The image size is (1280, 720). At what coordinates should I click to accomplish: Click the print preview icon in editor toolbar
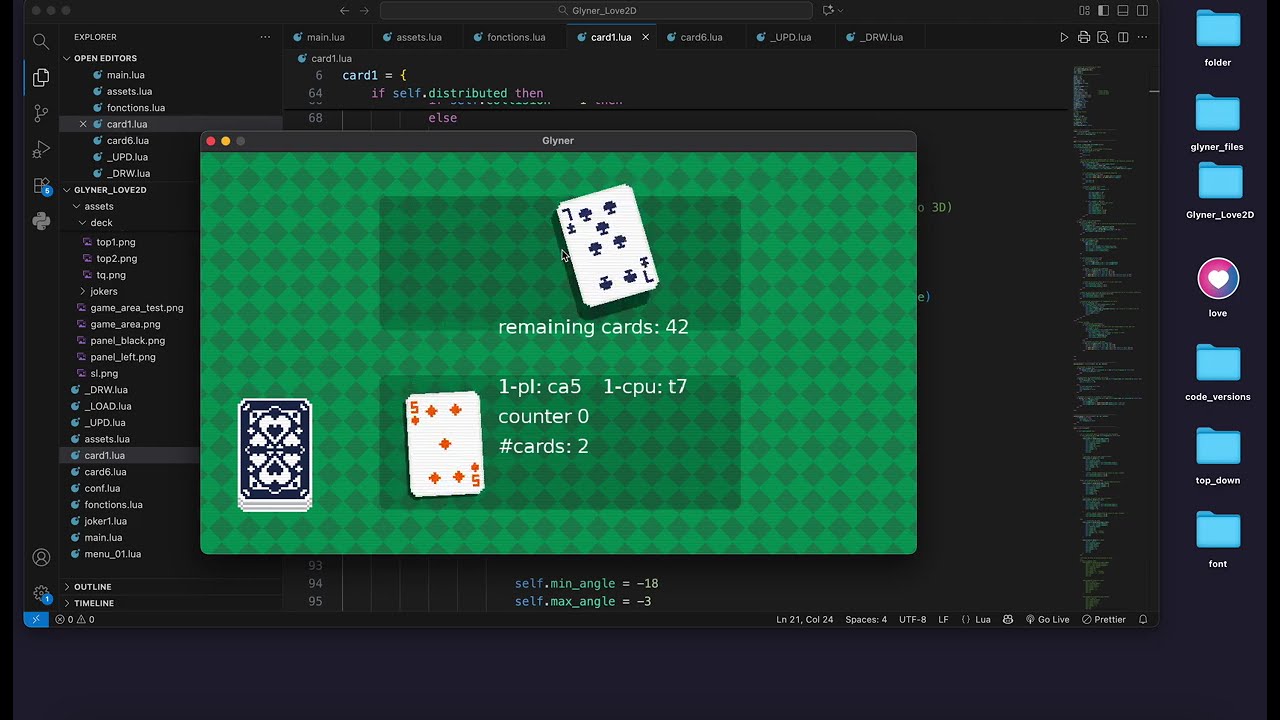click(1103, 37)
